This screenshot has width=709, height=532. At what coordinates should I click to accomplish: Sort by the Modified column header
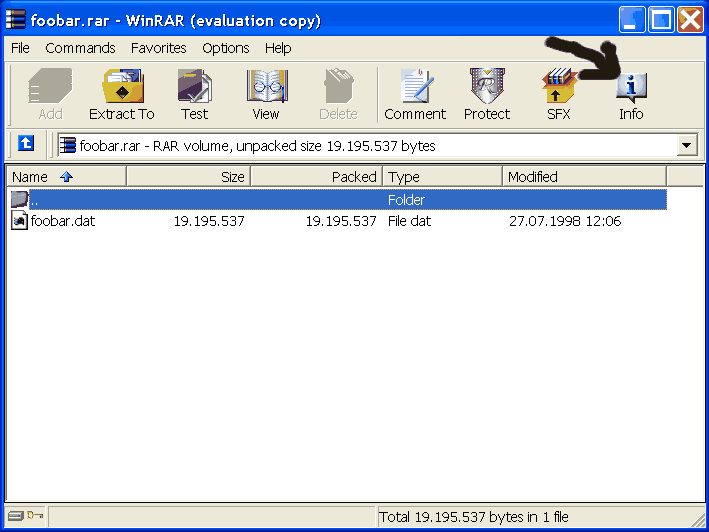tap(584, 176)
